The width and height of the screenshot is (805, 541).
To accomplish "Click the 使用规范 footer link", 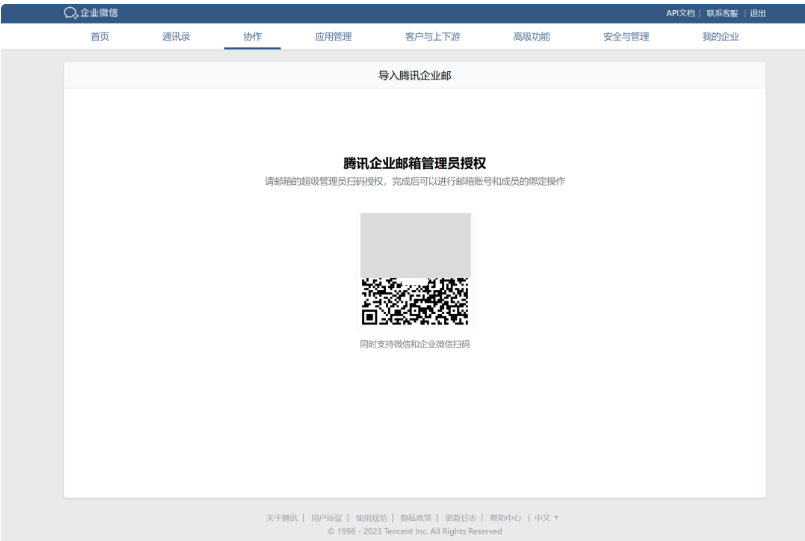I will click(x=371, y=518).
